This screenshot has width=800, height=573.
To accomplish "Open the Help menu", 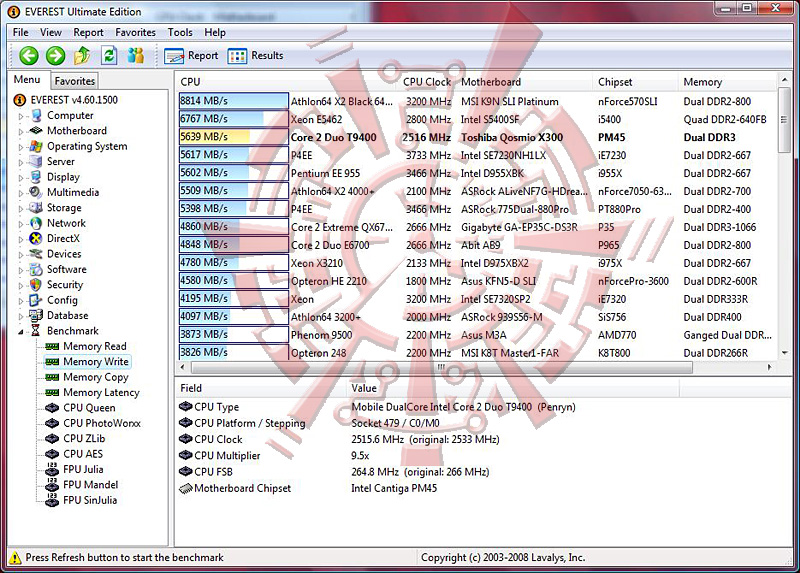I will [215, 32].
